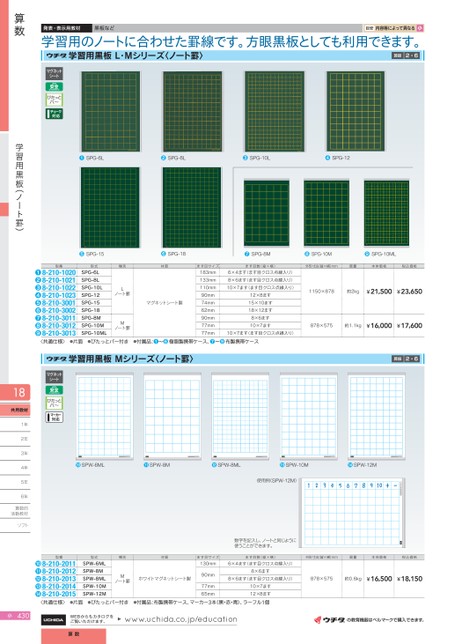Viewport: 462px width, 644px height.
Task: Select the 共用教材 side tab
Action: pos(15,410)
